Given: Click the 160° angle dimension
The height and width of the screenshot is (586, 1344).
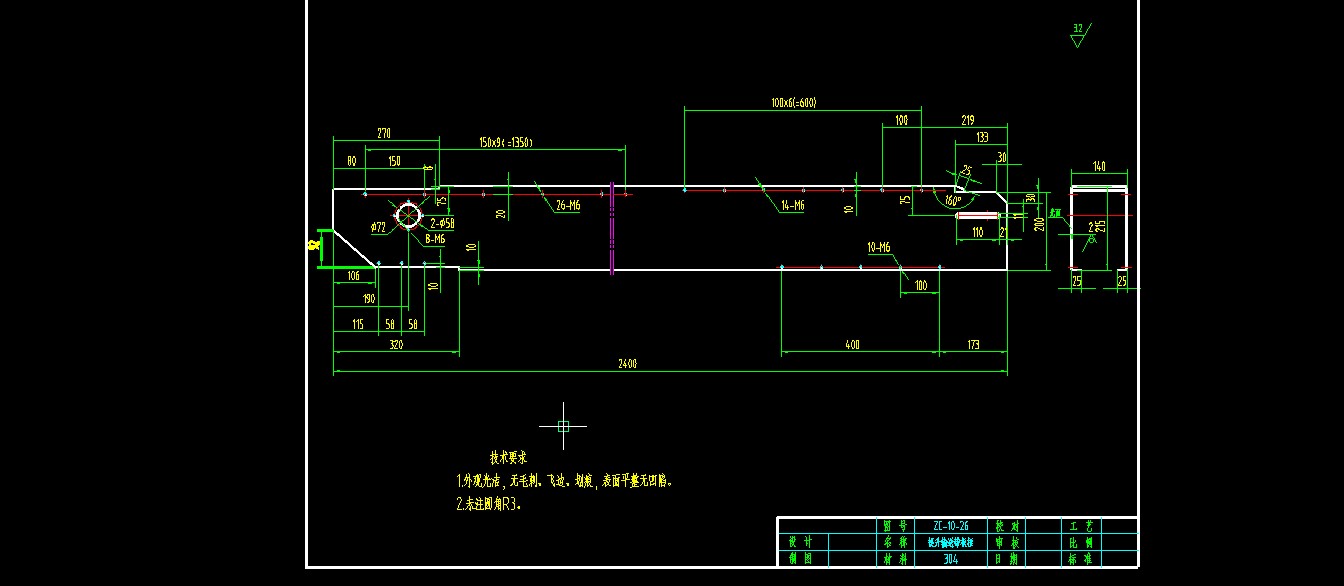Looking at the screenshot, I should pos(954,200).
